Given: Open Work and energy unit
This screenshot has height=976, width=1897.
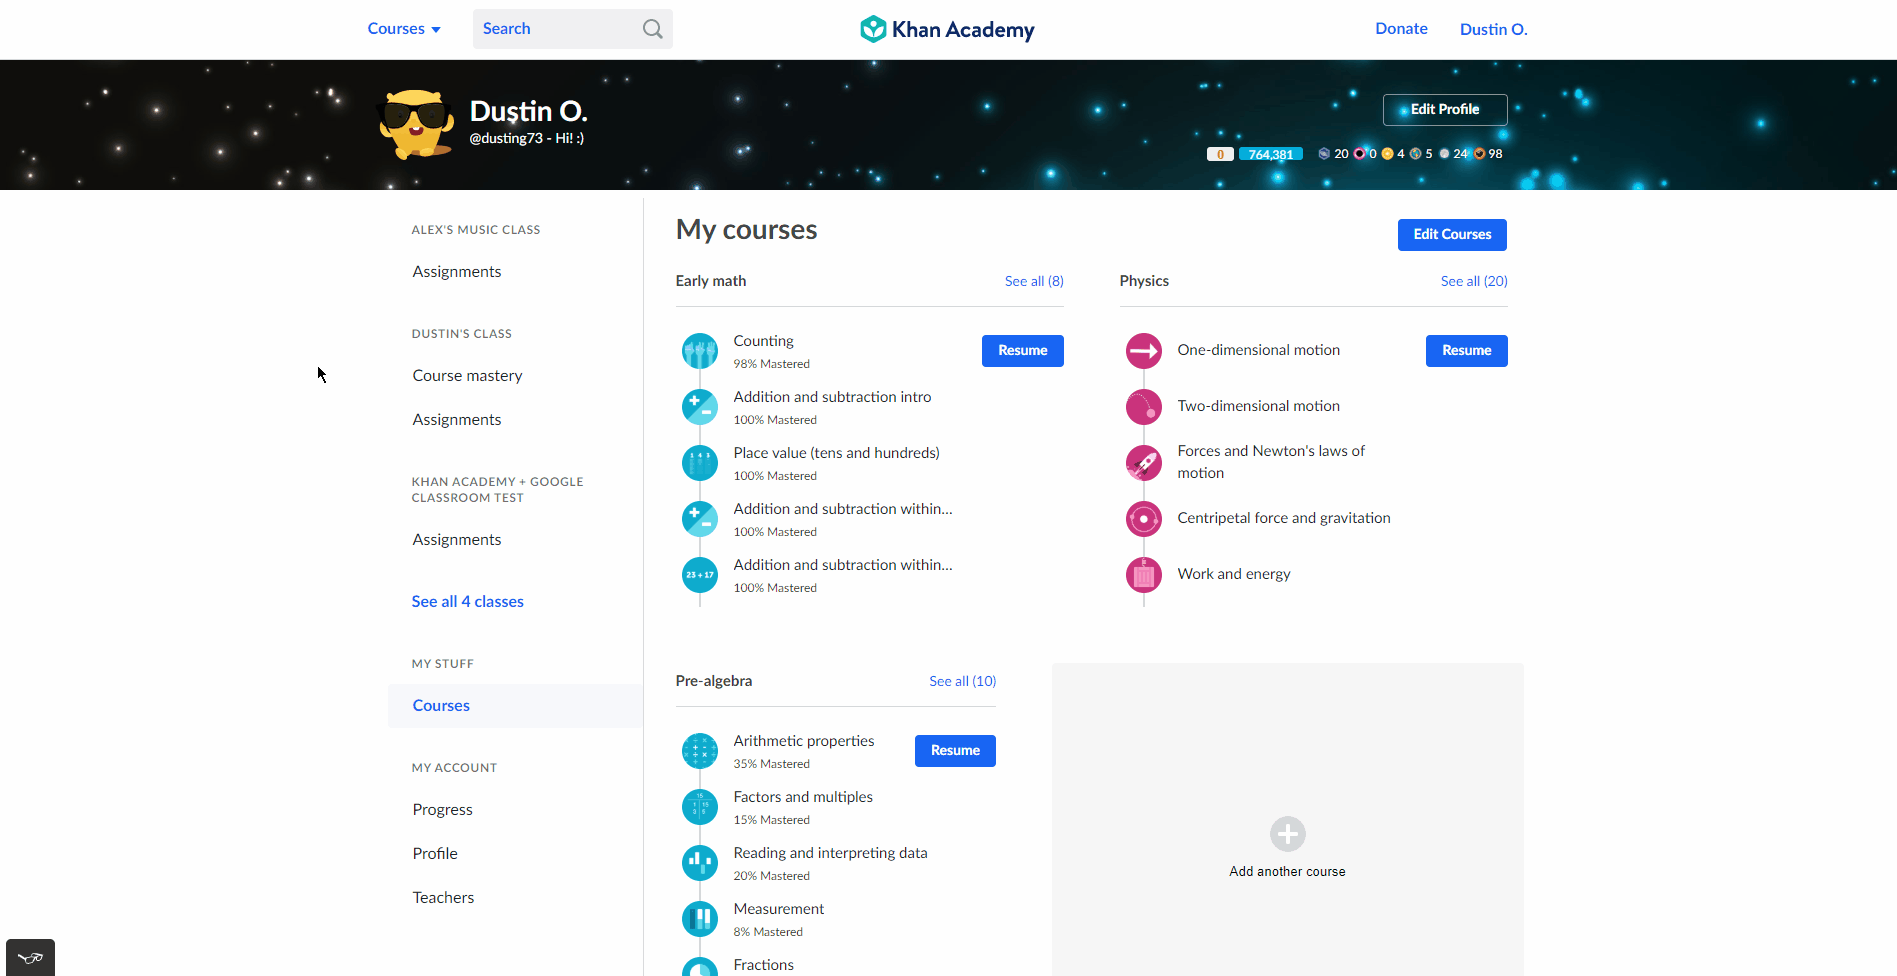Looking at the screenshot, I should [1234, 574].
